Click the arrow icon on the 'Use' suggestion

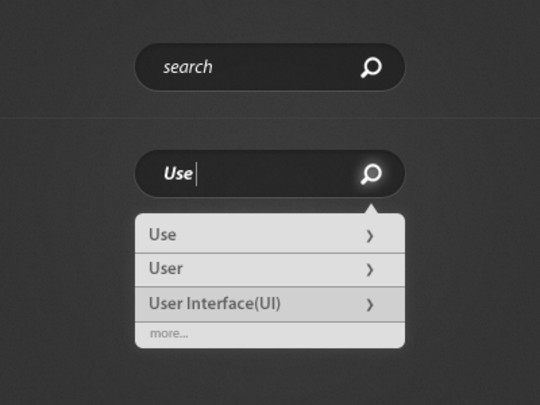pyautogui.click(x=370, y=236)
